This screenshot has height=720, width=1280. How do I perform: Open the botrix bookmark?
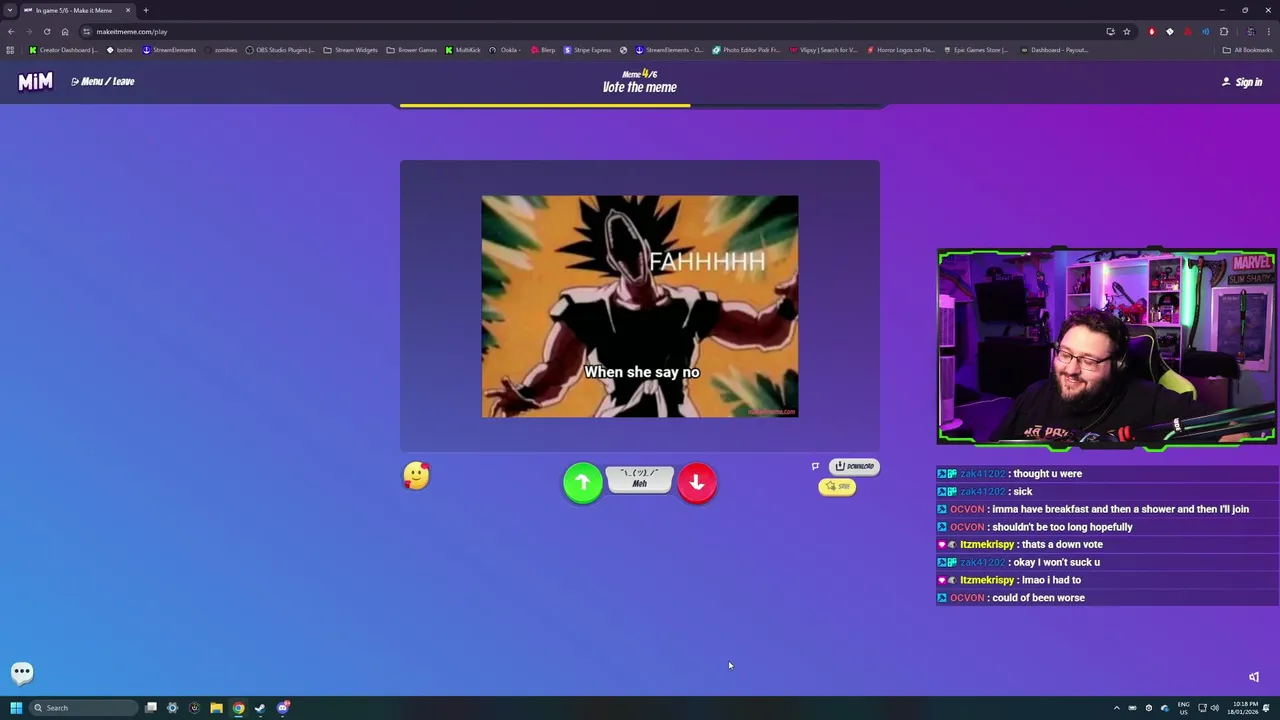[x=120, y=50]
